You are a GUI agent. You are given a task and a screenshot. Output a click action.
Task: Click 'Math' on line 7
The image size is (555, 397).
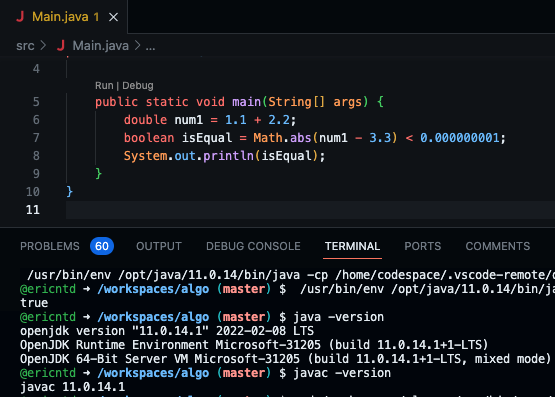(x=268, y=138)
